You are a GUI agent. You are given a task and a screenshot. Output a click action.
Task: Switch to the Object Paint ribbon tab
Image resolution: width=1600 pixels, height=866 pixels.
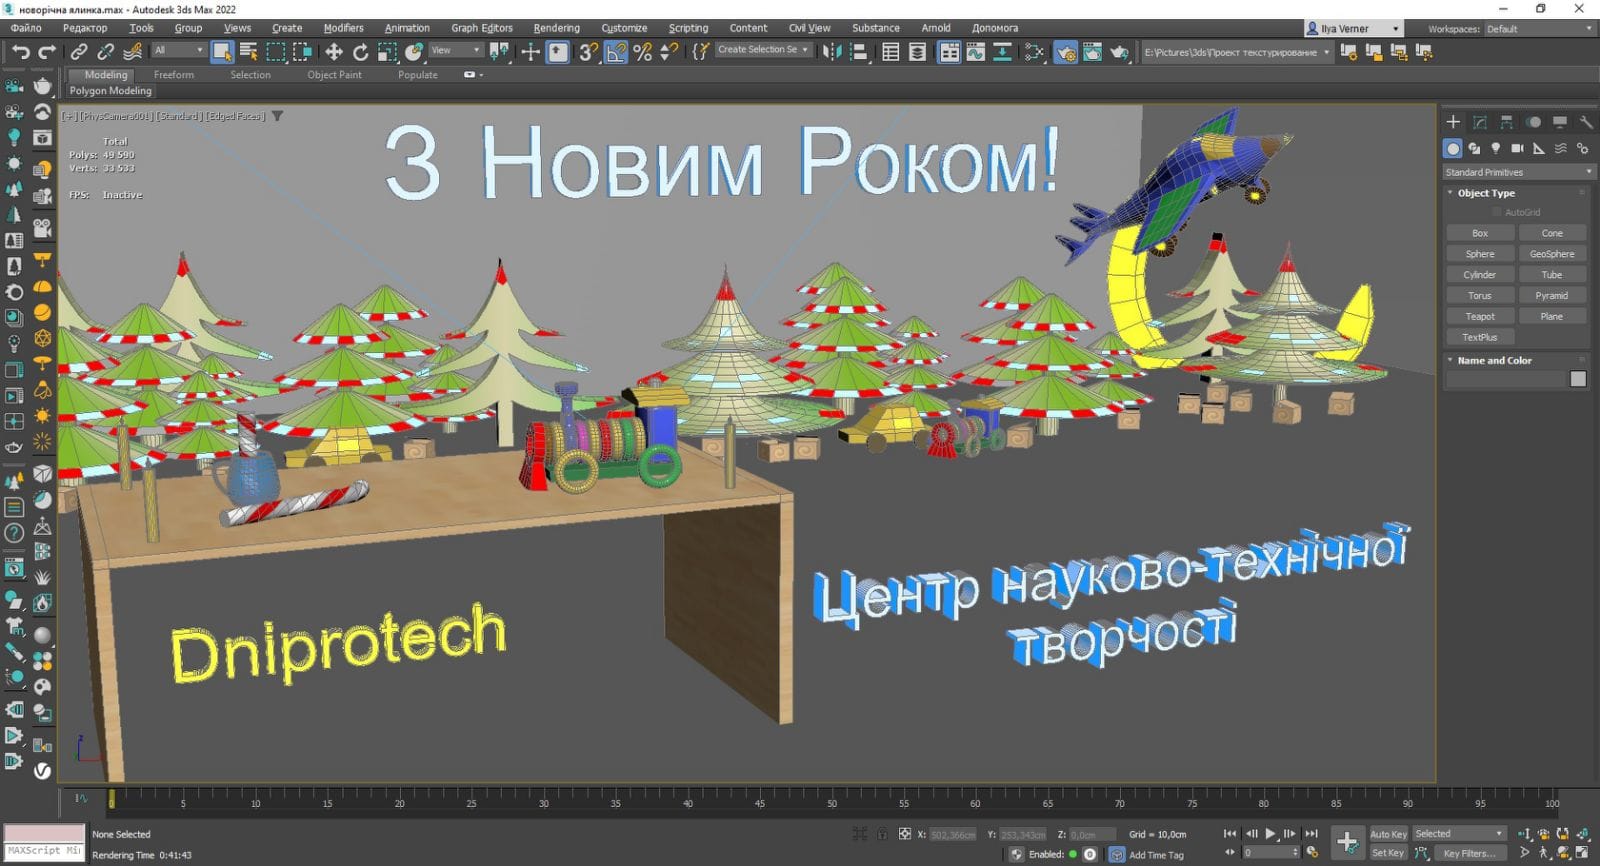tap(334, 75)
